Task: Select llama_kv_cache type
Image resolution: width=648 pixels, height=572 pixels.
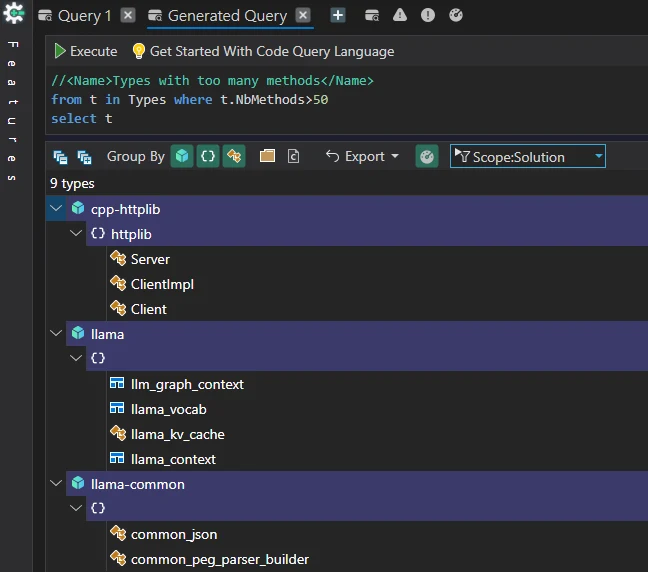Action: pos(178,434)
